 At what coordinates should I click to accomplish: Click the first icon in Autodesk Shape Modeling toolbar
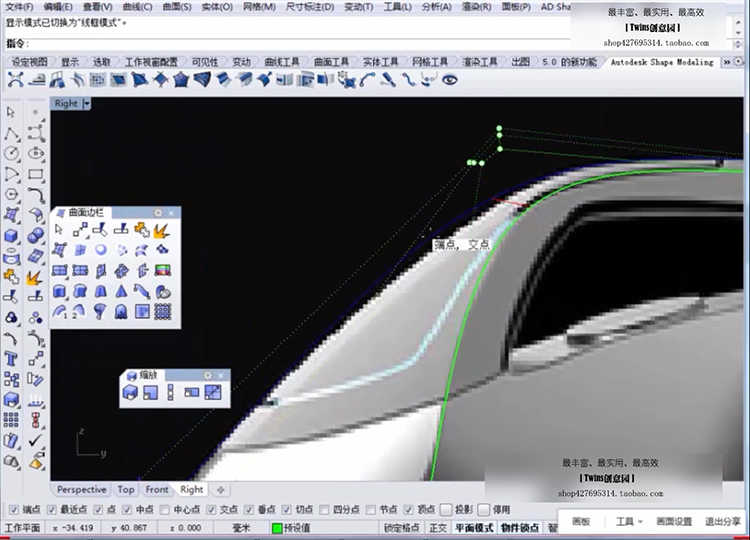tap(15, 80)
